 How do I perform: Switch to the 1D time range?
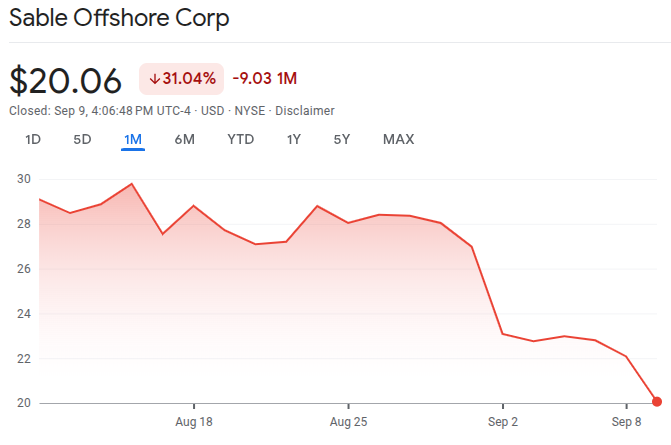tap(33, 139)
